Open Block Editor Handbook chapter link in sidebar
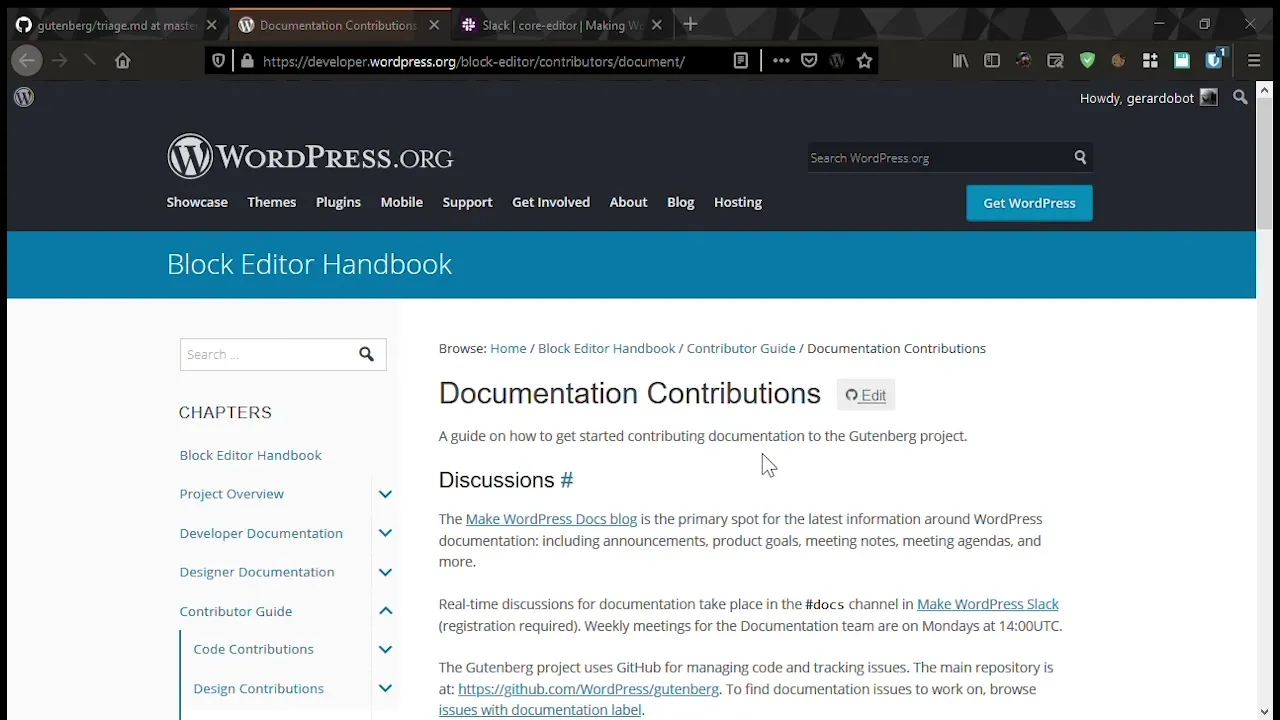 (x=250, y=455)
